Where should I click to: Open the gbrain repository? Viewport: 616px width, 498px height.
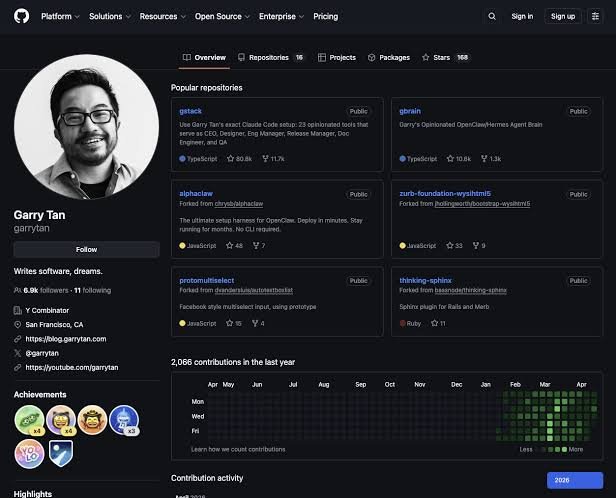(410, 111)
